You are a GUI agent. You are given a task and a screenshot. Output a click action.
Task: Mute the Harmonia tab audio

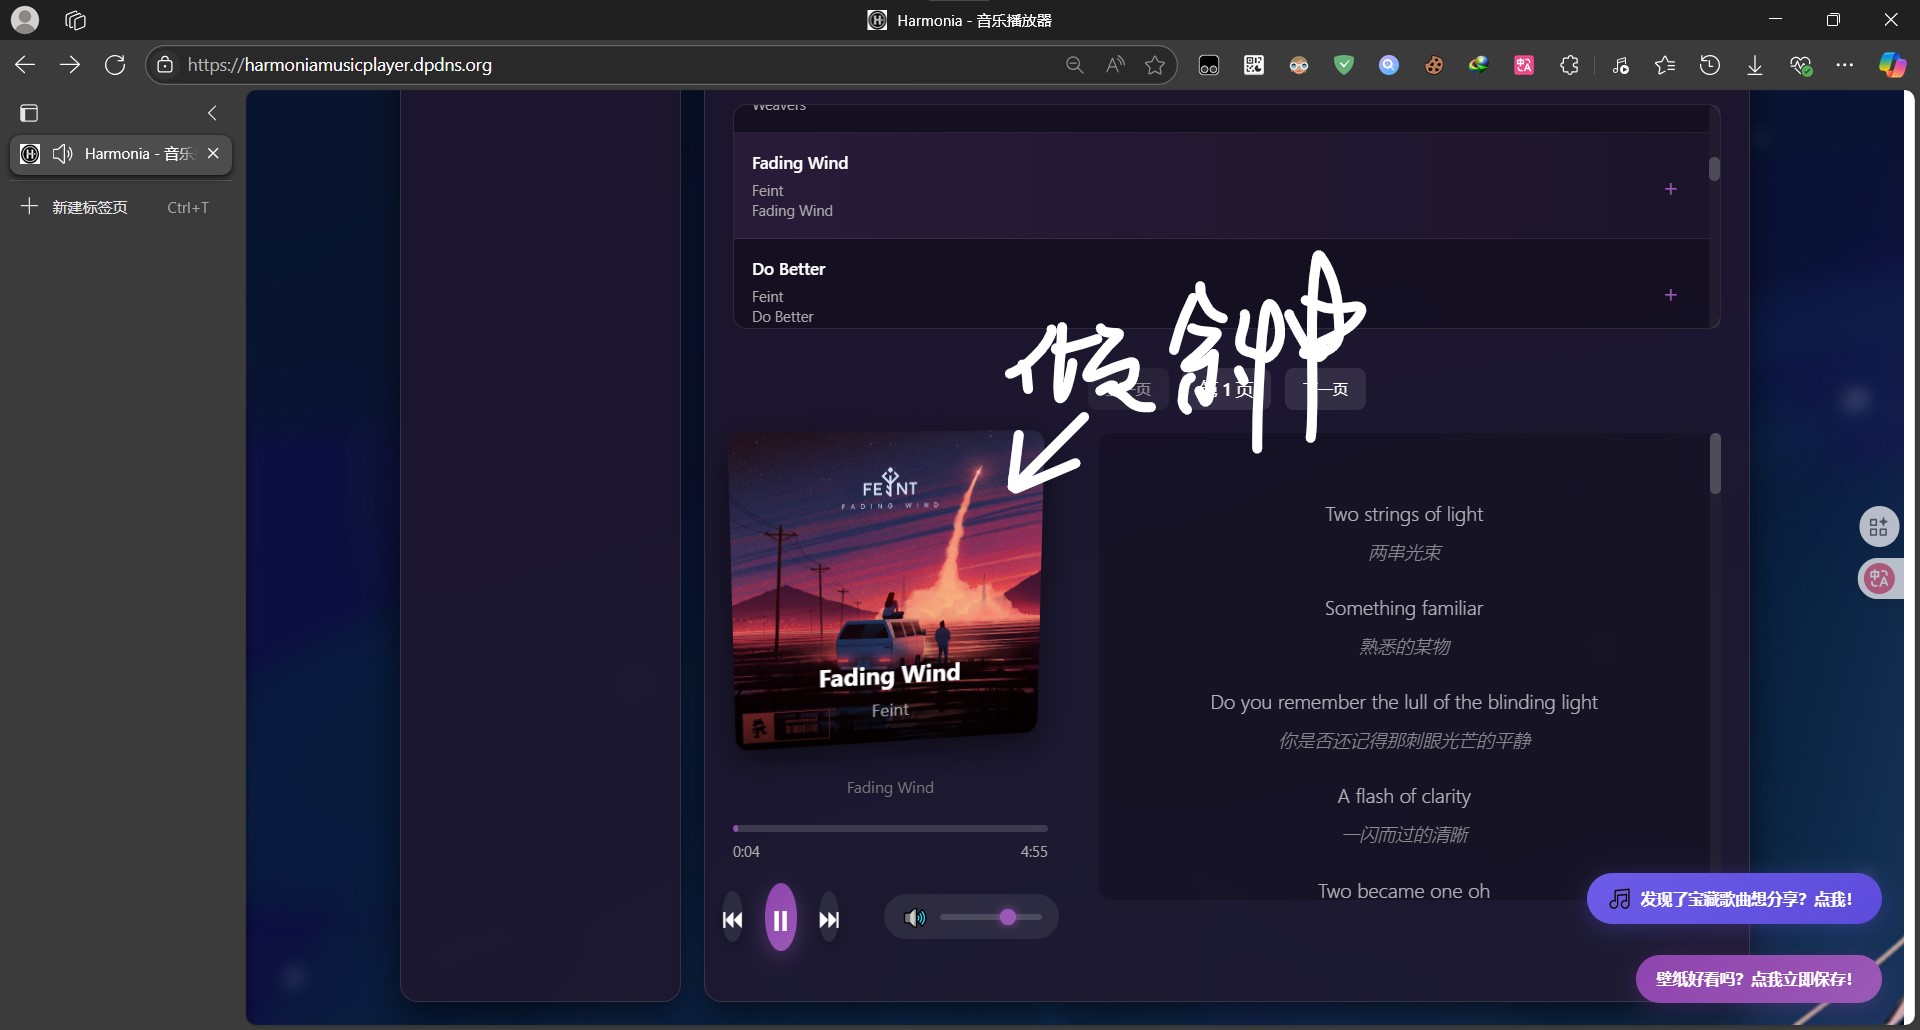(62, 154)
